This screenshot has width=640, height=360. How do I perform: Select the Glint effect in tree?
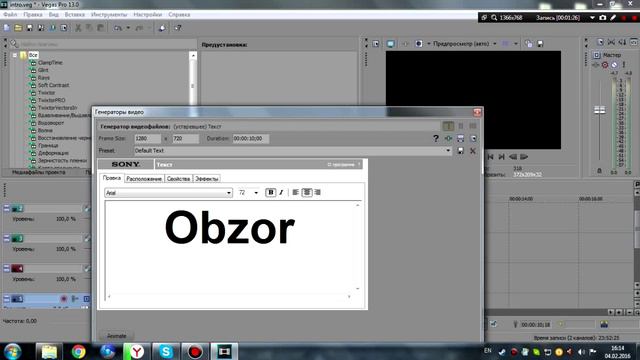(x=43, y=70)
